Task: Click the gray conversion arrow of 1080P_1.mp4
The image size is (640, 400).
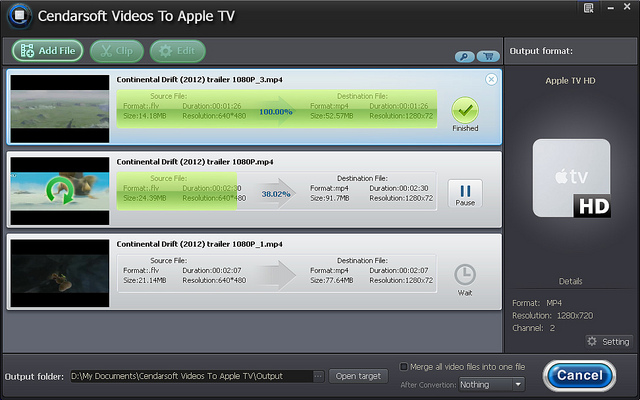Action: point(277,274)
